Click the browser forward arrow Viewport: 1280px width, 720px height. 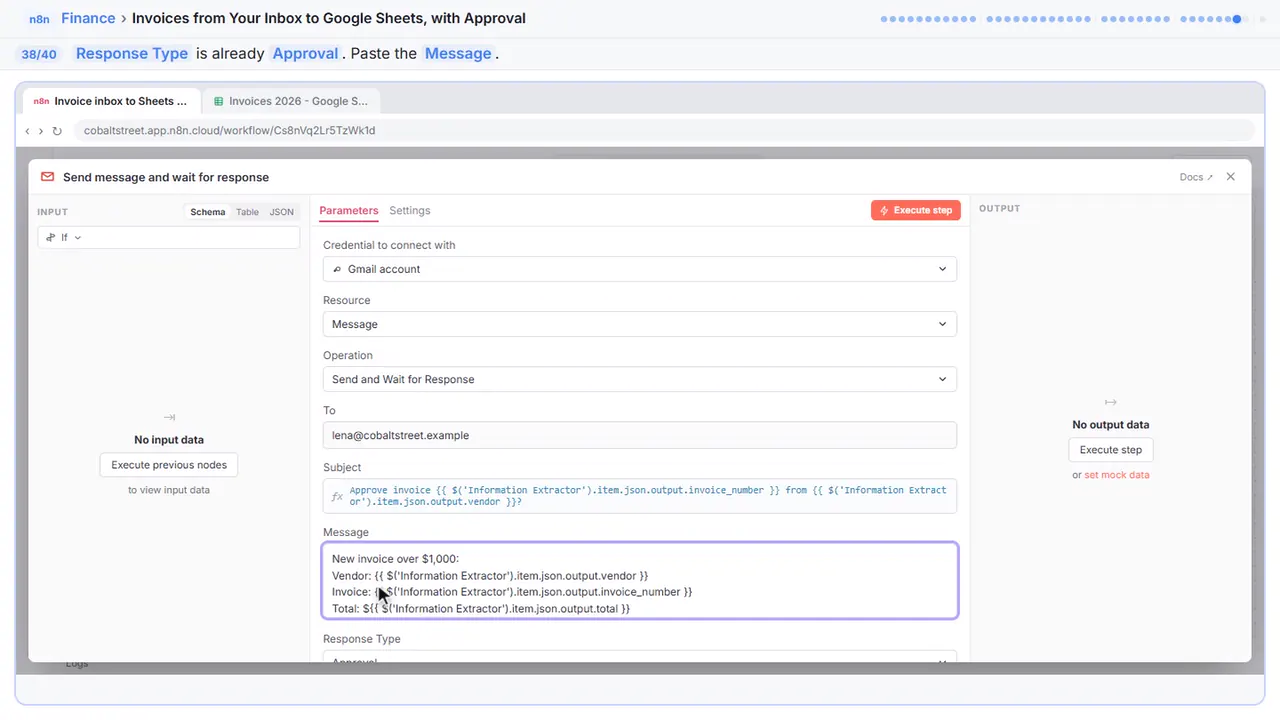pyautogui.click(x=41, y=130)
